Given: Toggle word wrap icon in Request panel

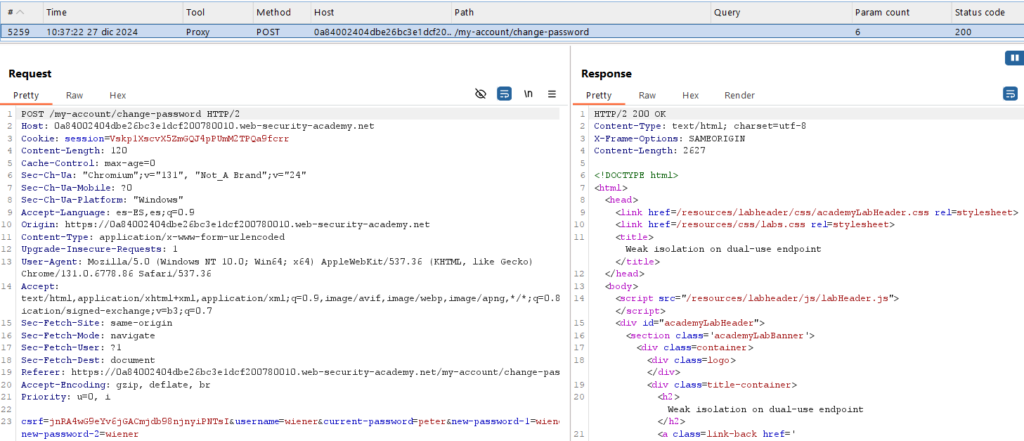Looking at the screenshot, I should (504, 94).
